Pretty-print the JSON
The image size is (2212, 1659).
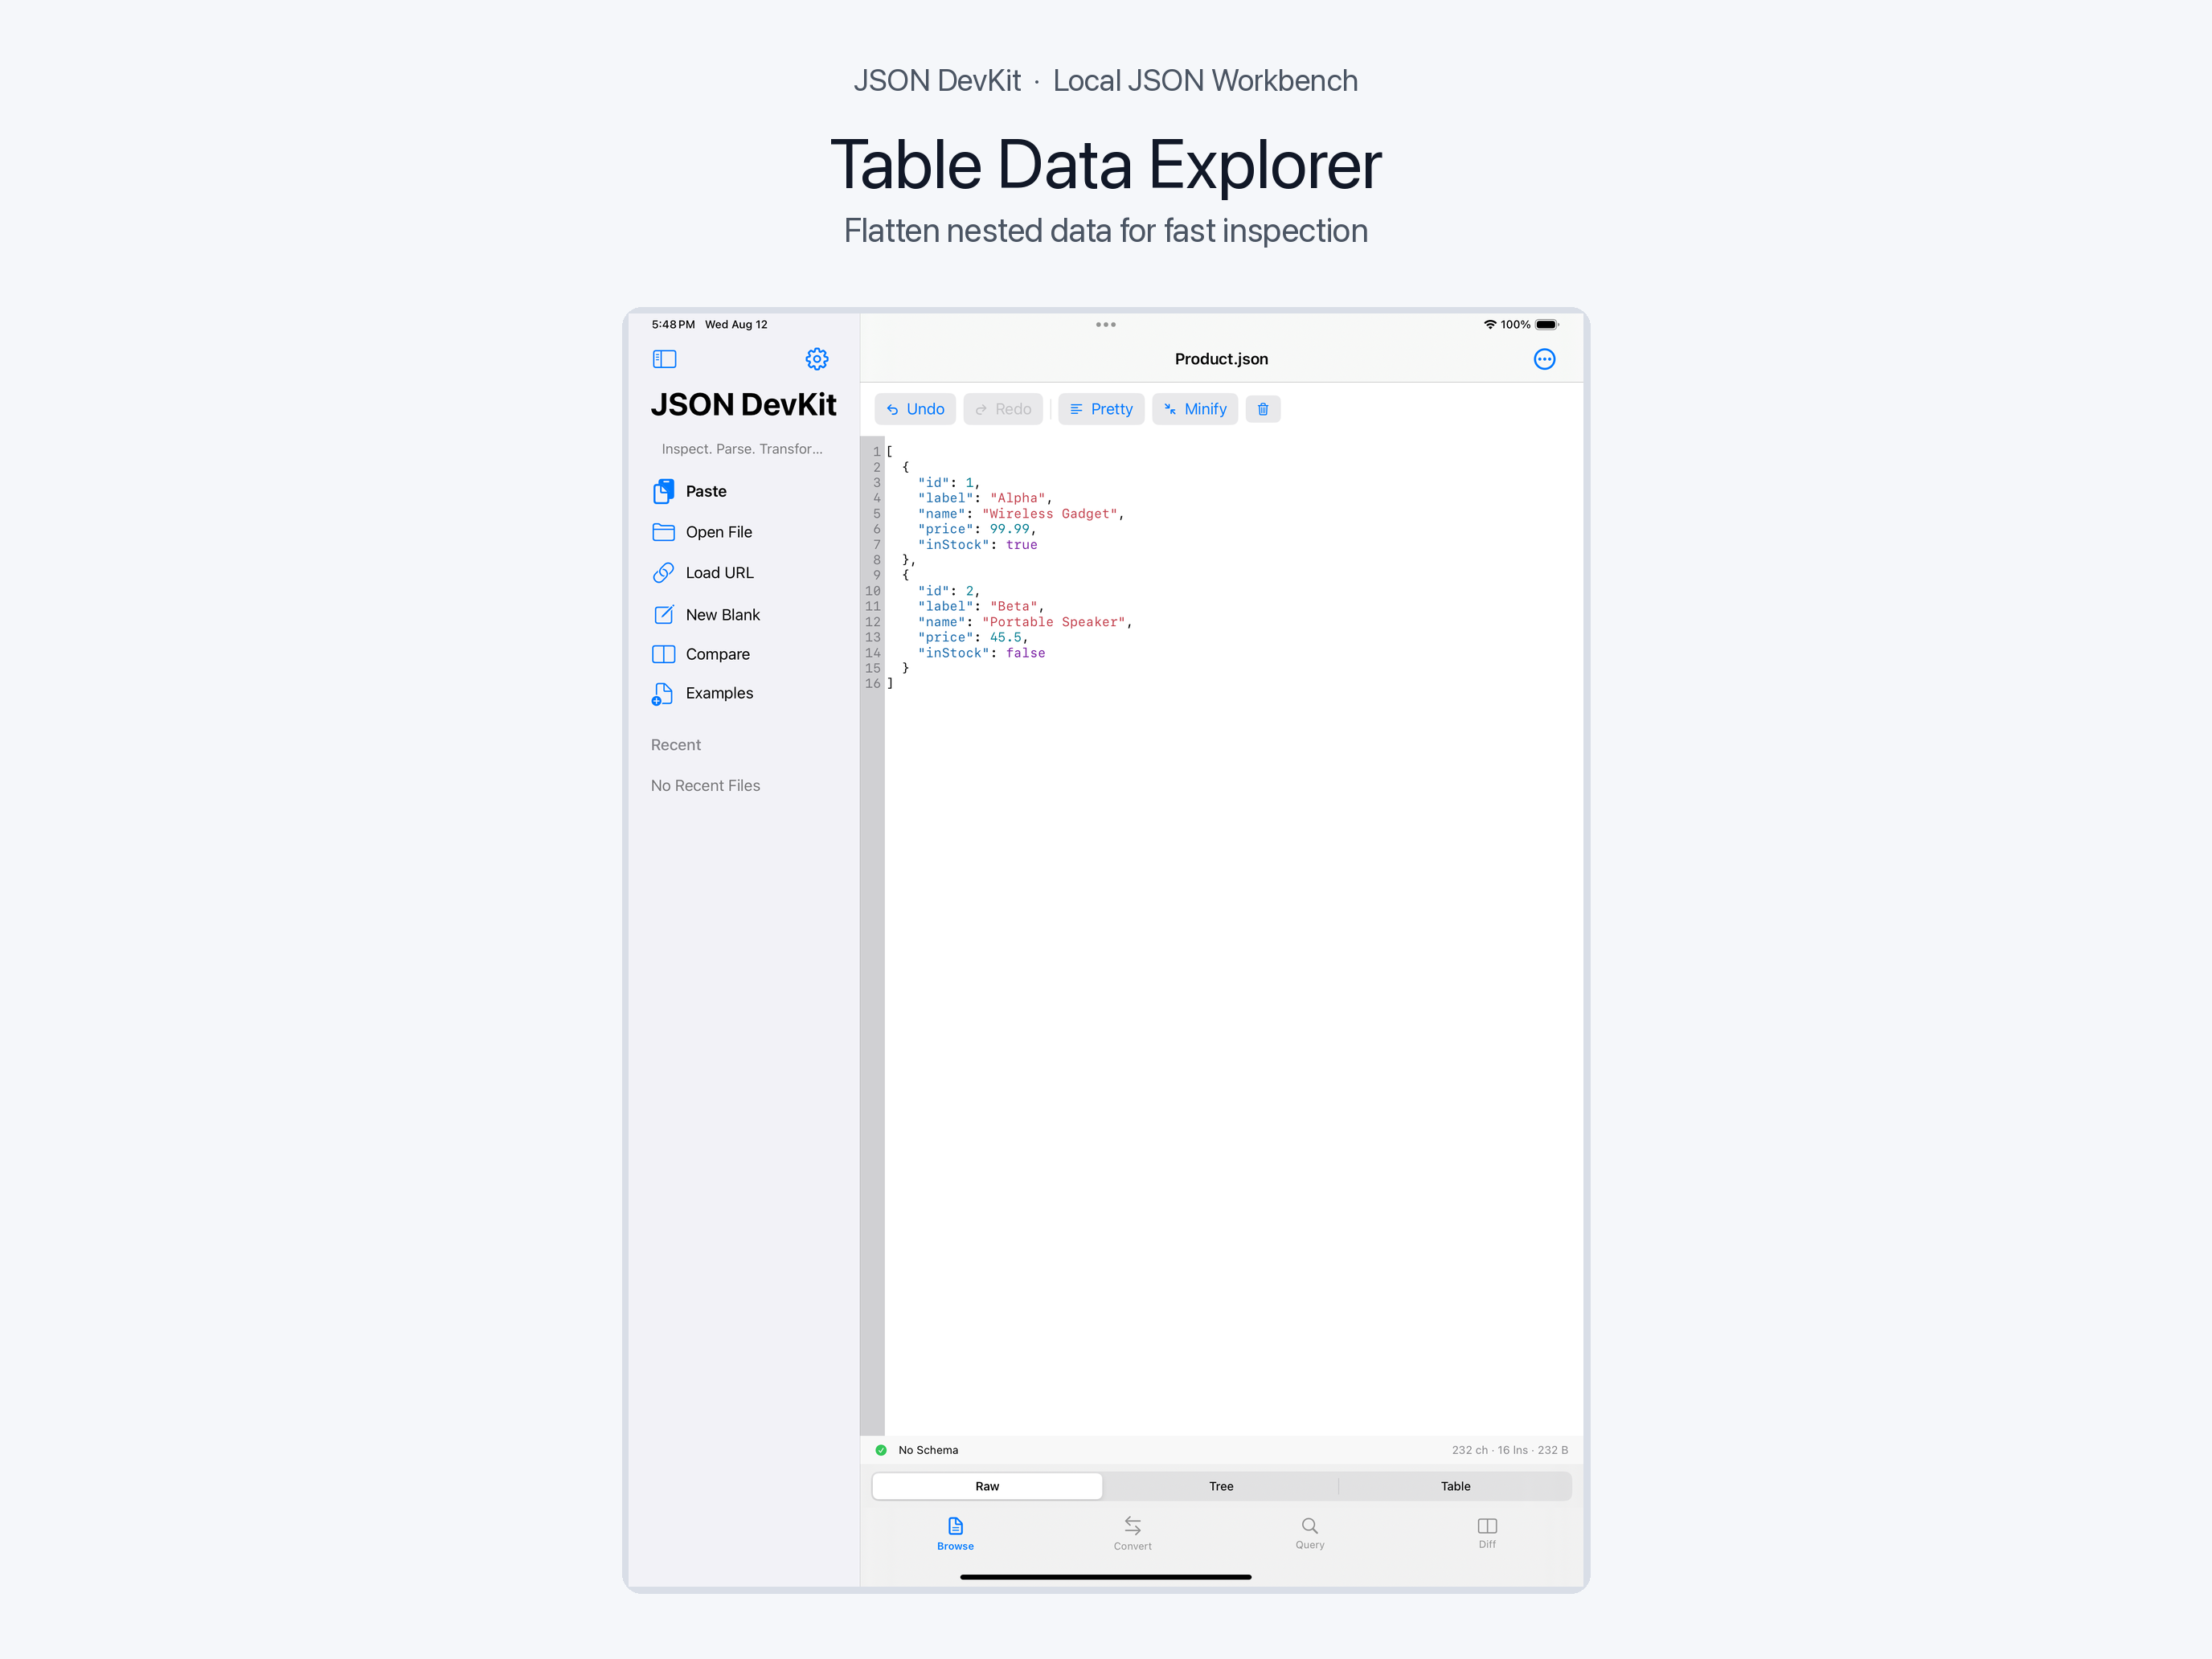pyautogui.click(x=1101, y=409)
